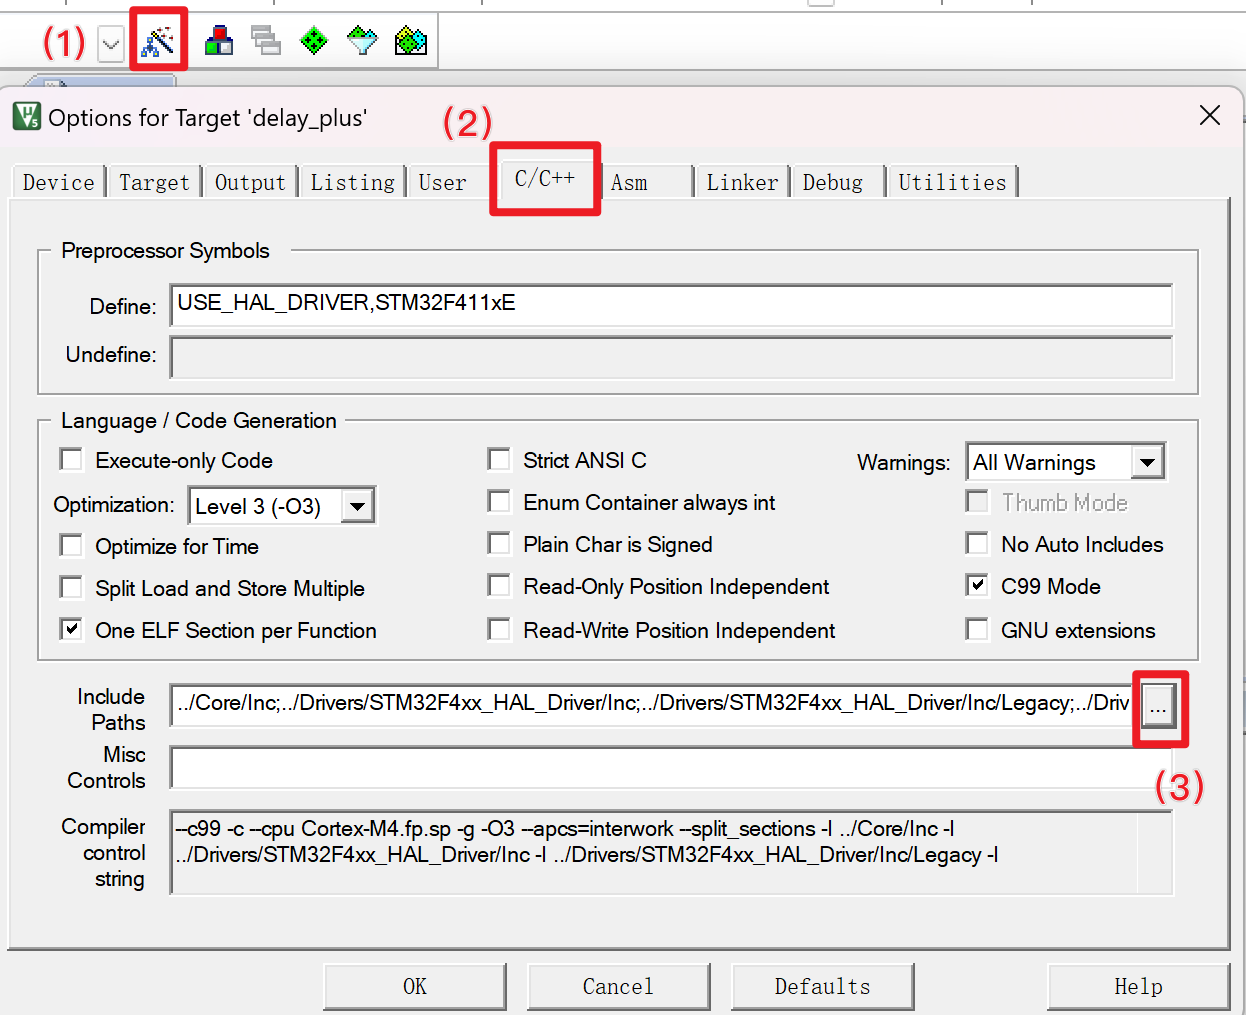The image size is (1246, 1015).
Task: Enable the Execute-only Code checkbox
Action: click(x=71, y=459)
